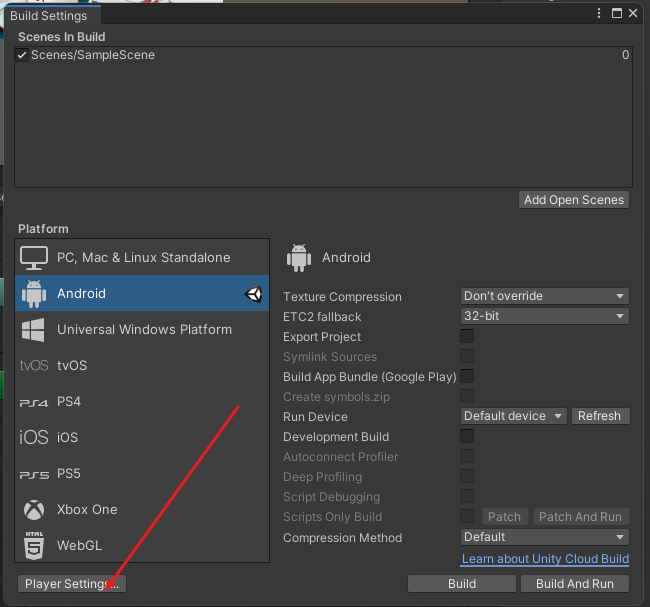Select PC, Mac & Linux Standalone platform
The width and height of the screenshot is (650, 607).
142,257
